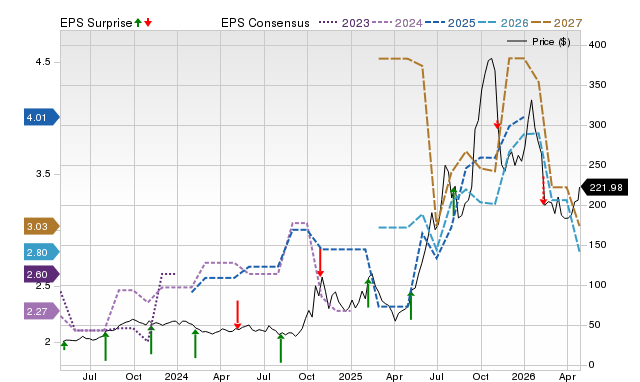Click the EPS Surprise label
The image size is (640, 382).
[x=96, y=23]
